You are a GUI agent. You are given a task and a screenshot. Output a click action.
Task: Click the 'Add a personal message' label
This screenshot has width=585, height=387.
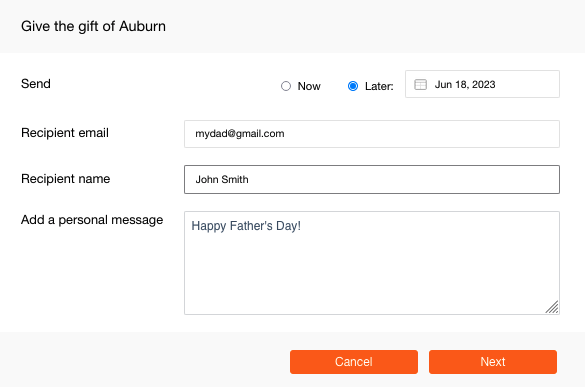pos(92,220)
